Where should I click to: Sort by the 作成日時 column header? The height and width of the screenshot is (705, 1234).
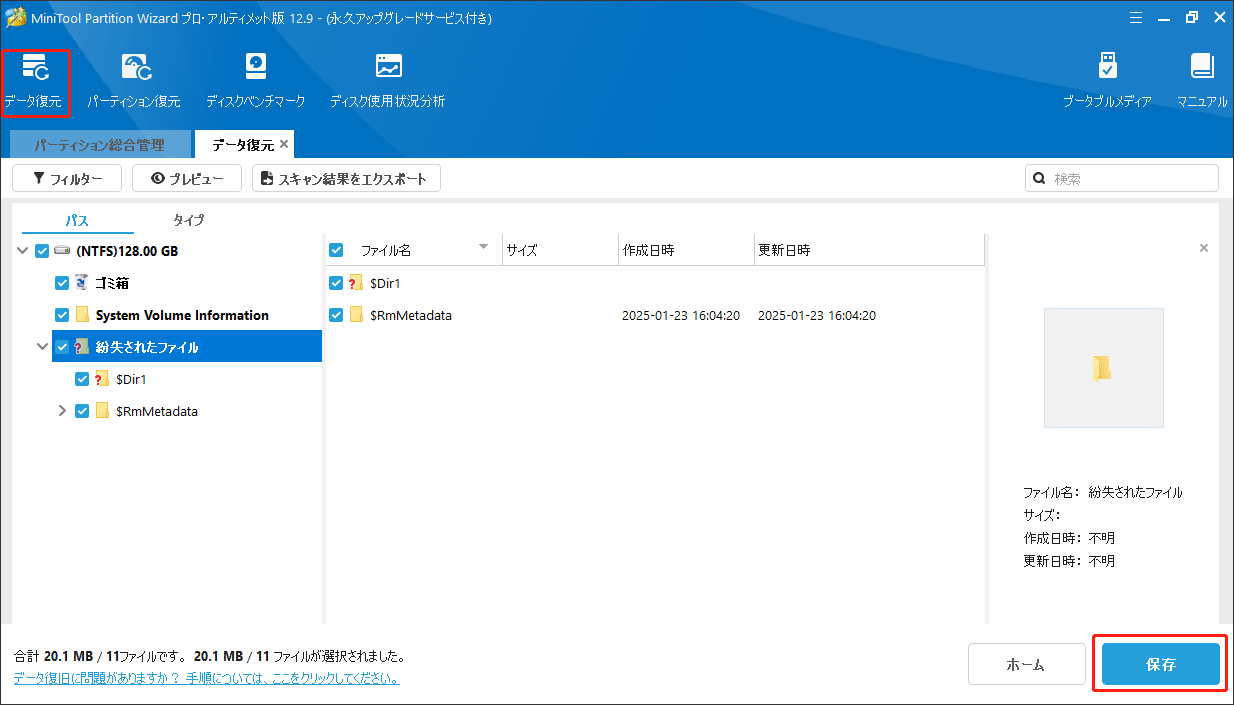pyautogui.click(x=686, y=250)
